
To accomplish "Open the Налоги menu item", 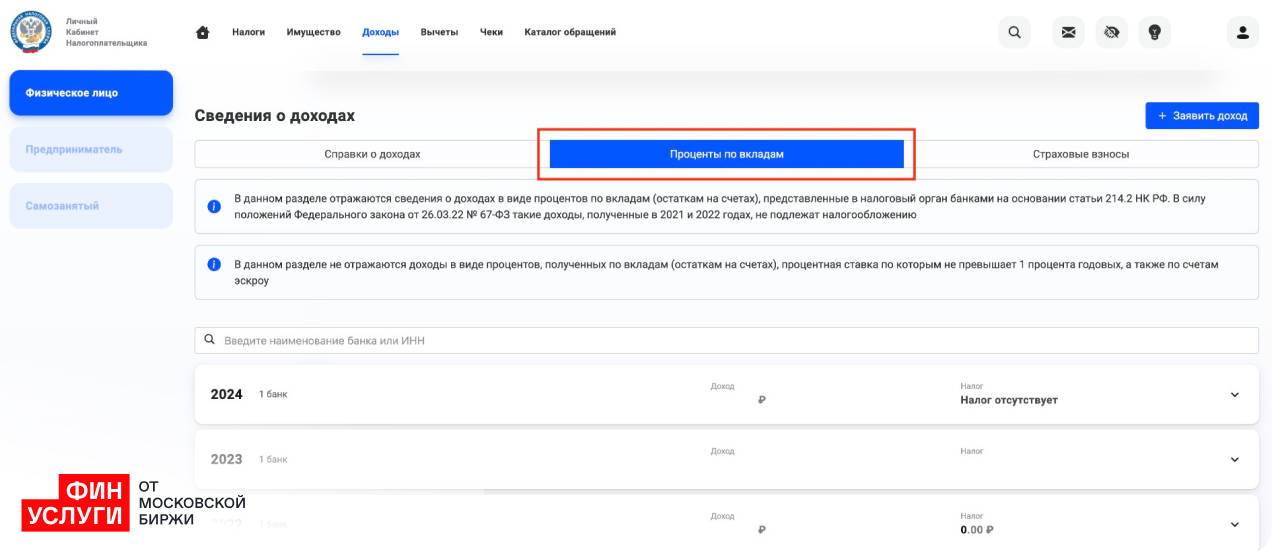I will [x=248, y=32].
